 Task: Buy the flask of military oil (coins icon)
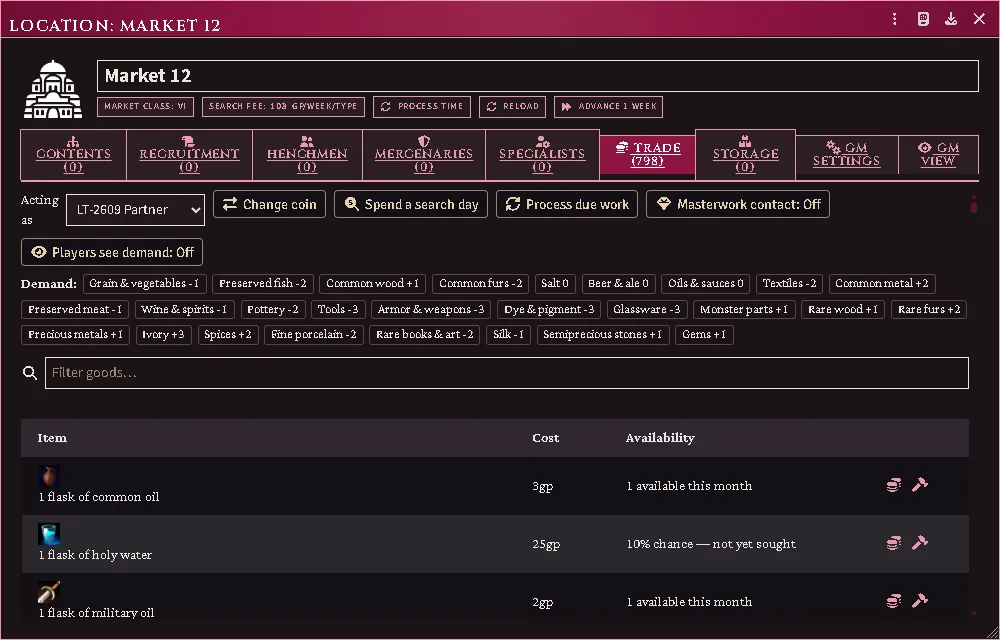tap(893, 602)
